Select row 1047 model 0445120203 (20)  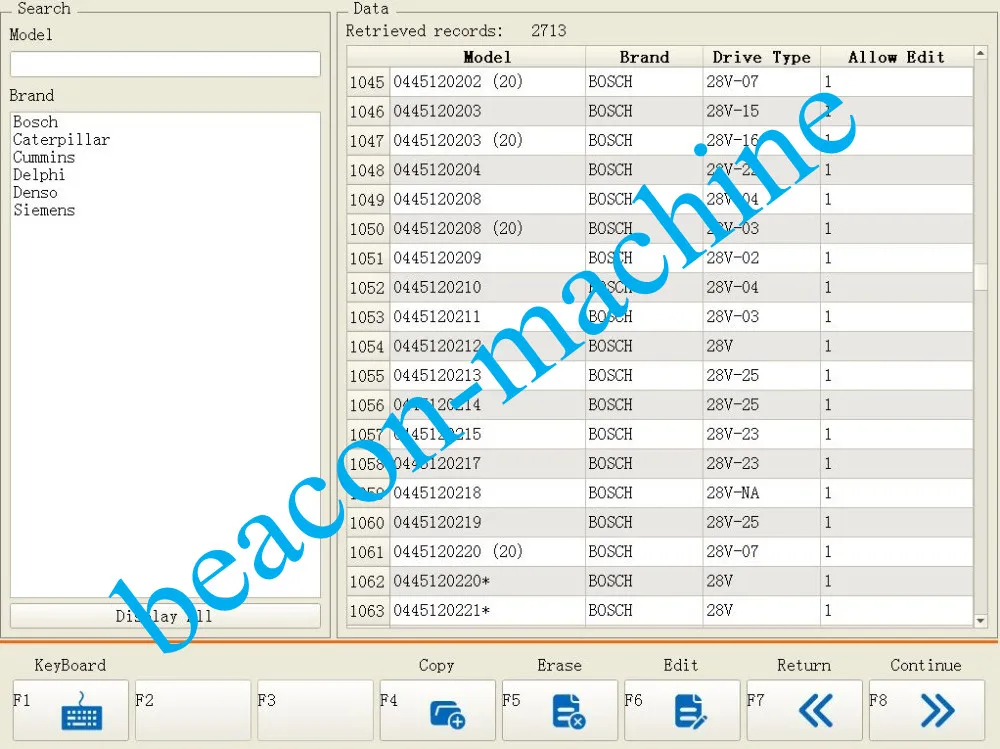[660, 140]
